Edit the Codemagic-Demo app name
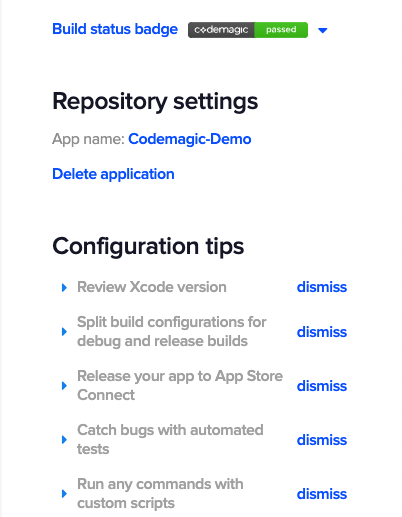 [189, 139]
